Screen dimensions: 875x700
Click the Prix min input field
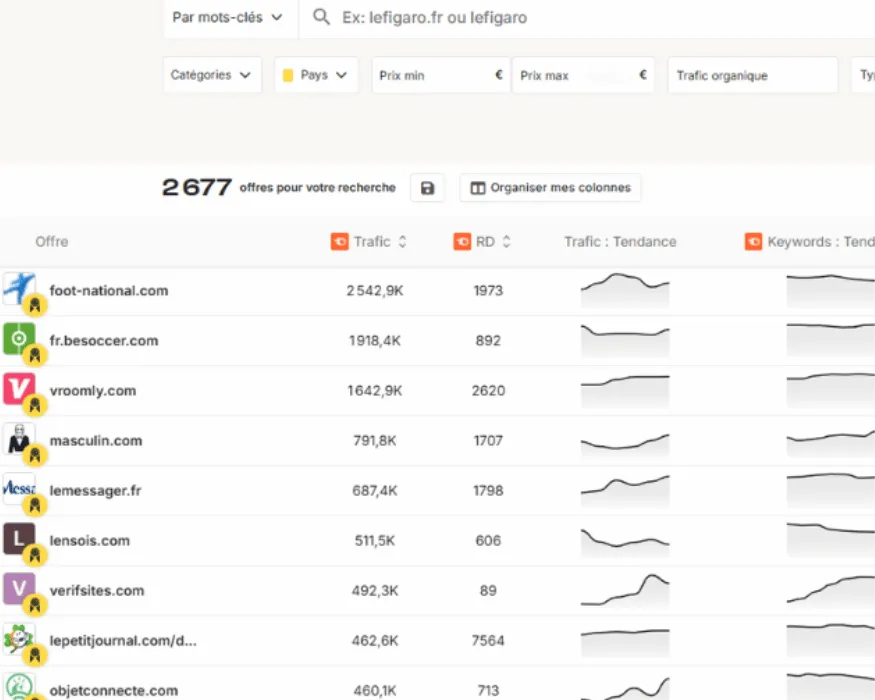tap(440, 75)
